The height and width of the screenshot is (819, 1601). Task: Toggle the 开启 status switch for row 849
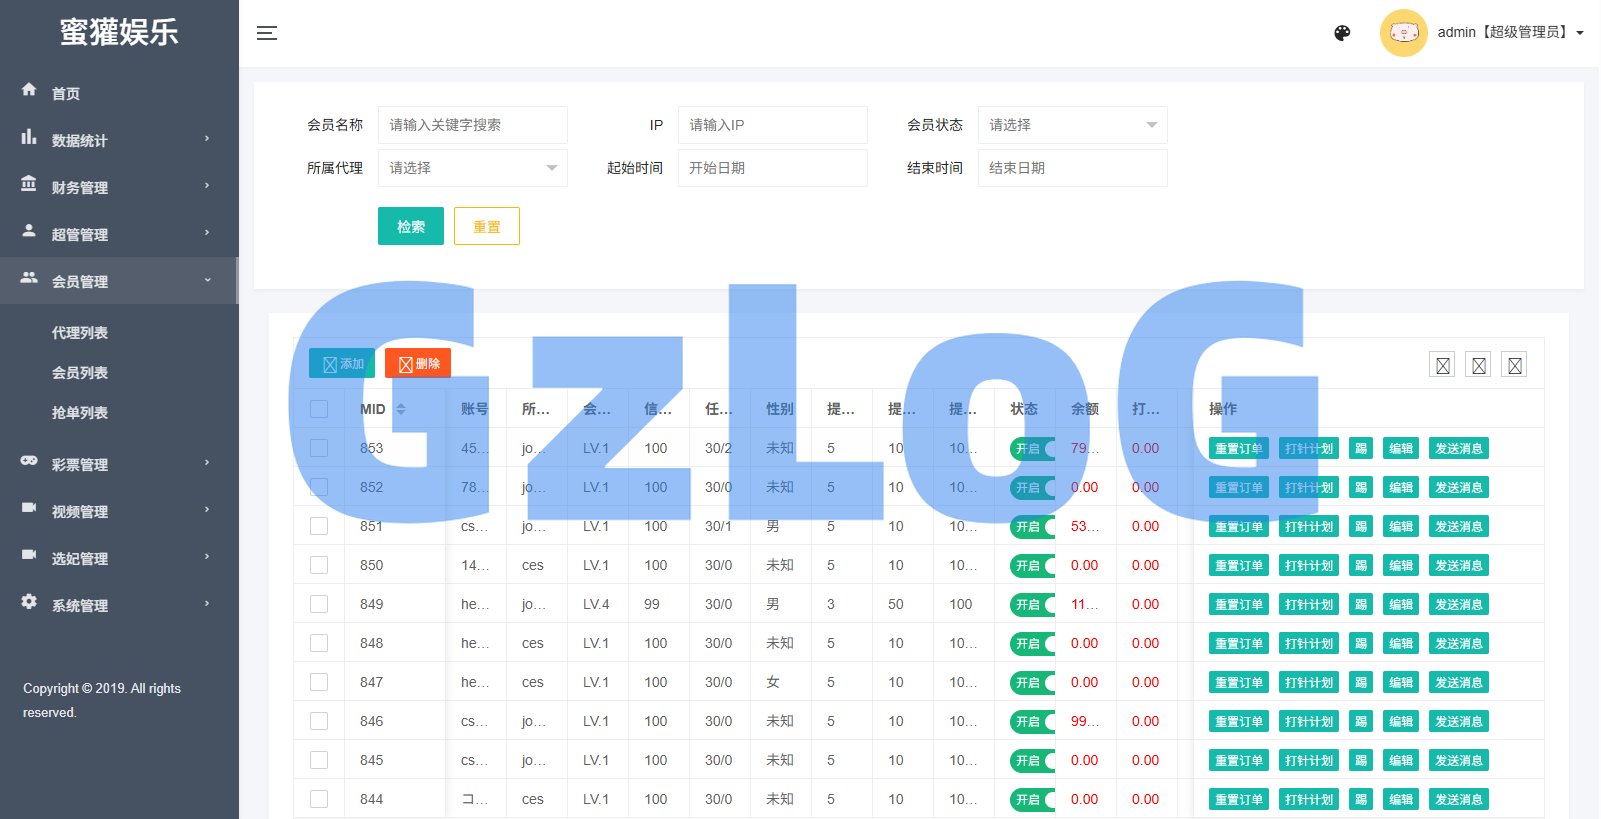(x=1032, y=605)
